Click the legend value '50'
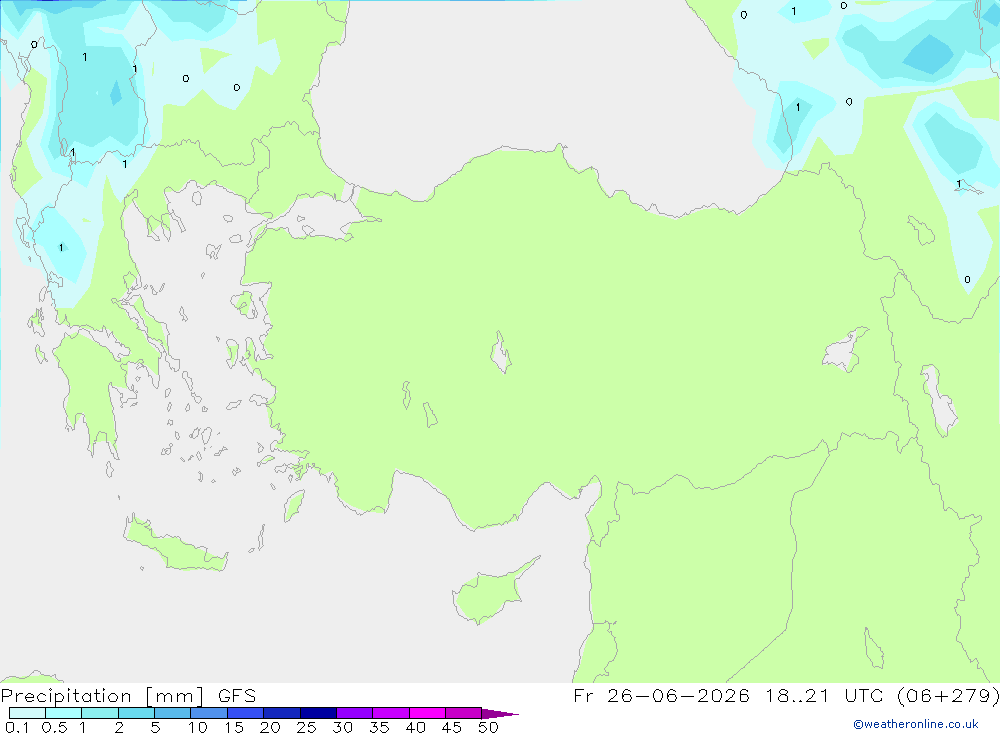This screenshot has height=733, width=1000. 489,727
